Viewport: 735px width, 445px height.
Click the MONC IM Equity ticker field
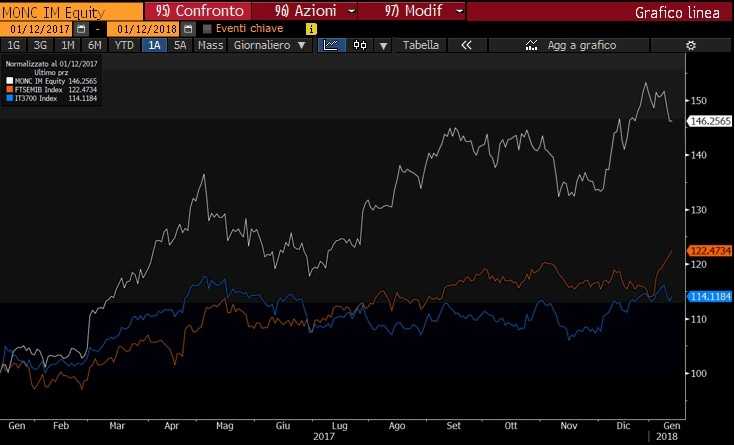click(72, 12)
